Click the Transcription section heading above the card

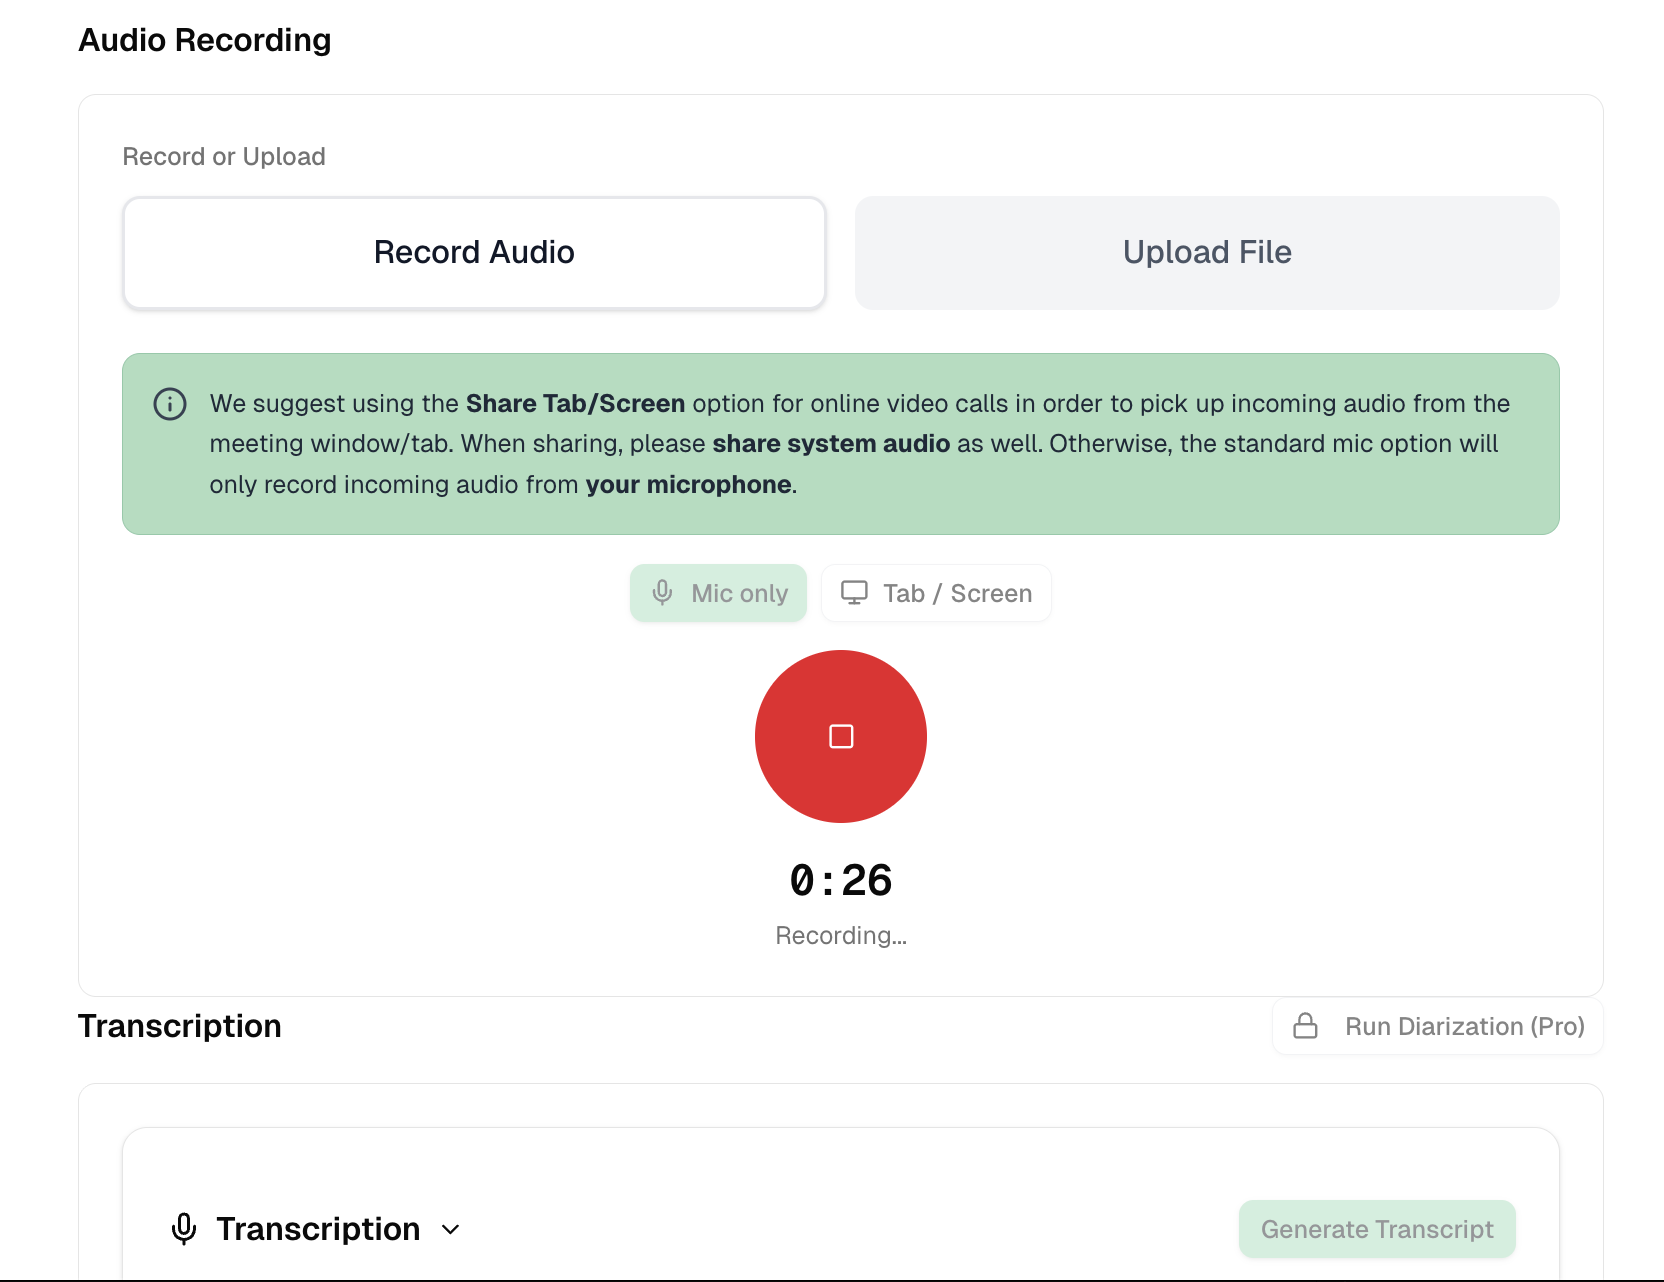[180, 1026]
